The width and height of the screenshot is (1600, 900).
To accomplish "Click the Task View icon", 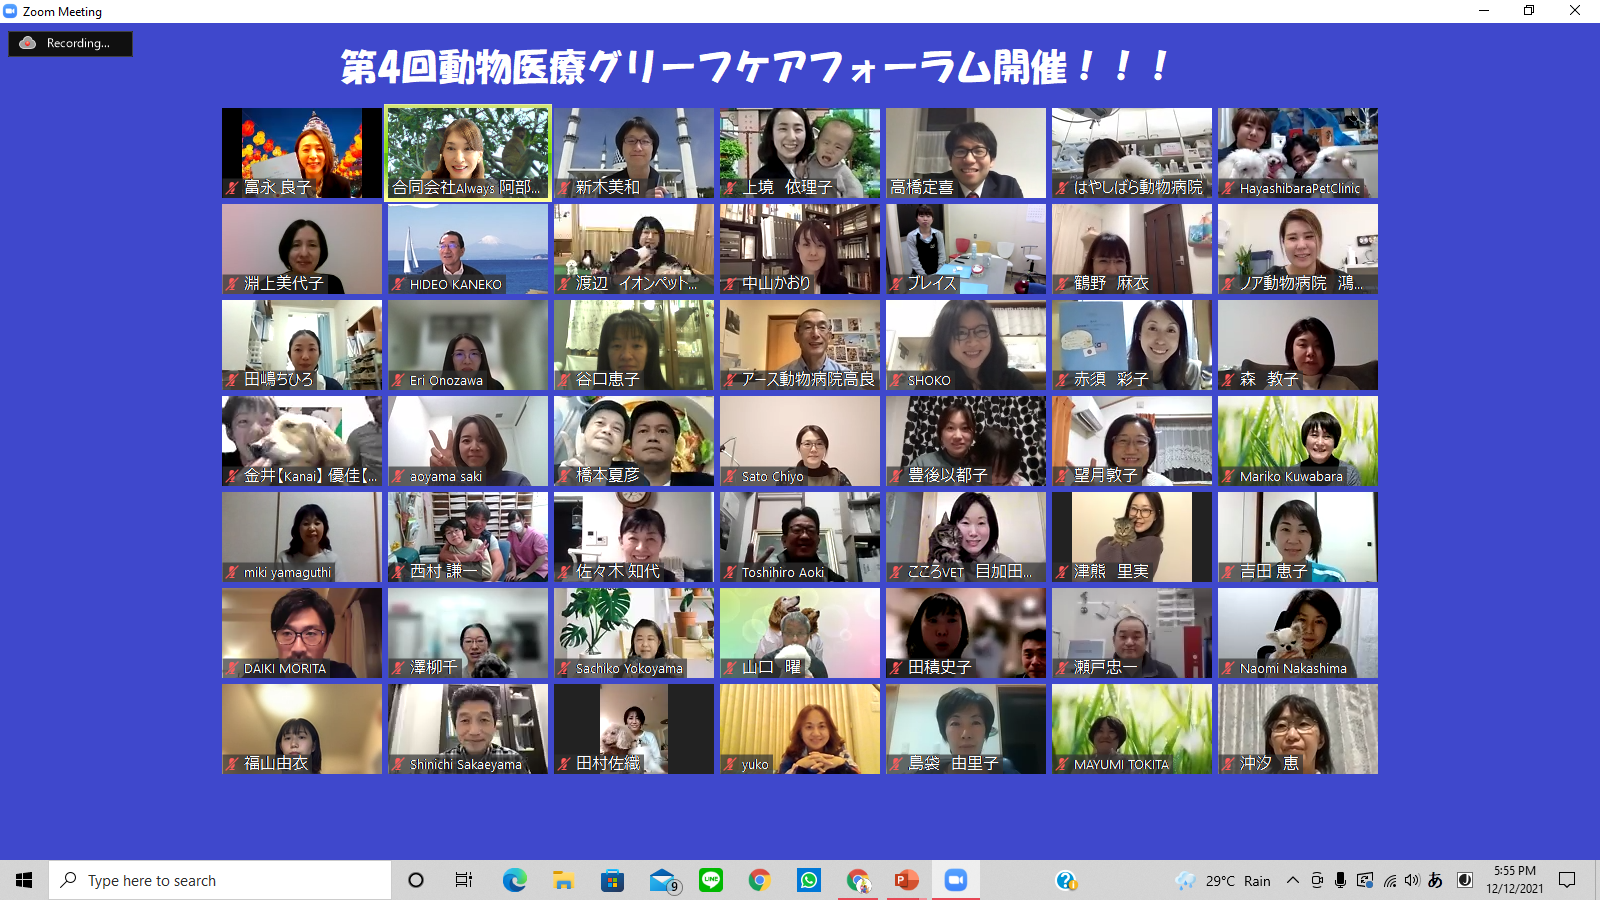I will pos(464,880).
